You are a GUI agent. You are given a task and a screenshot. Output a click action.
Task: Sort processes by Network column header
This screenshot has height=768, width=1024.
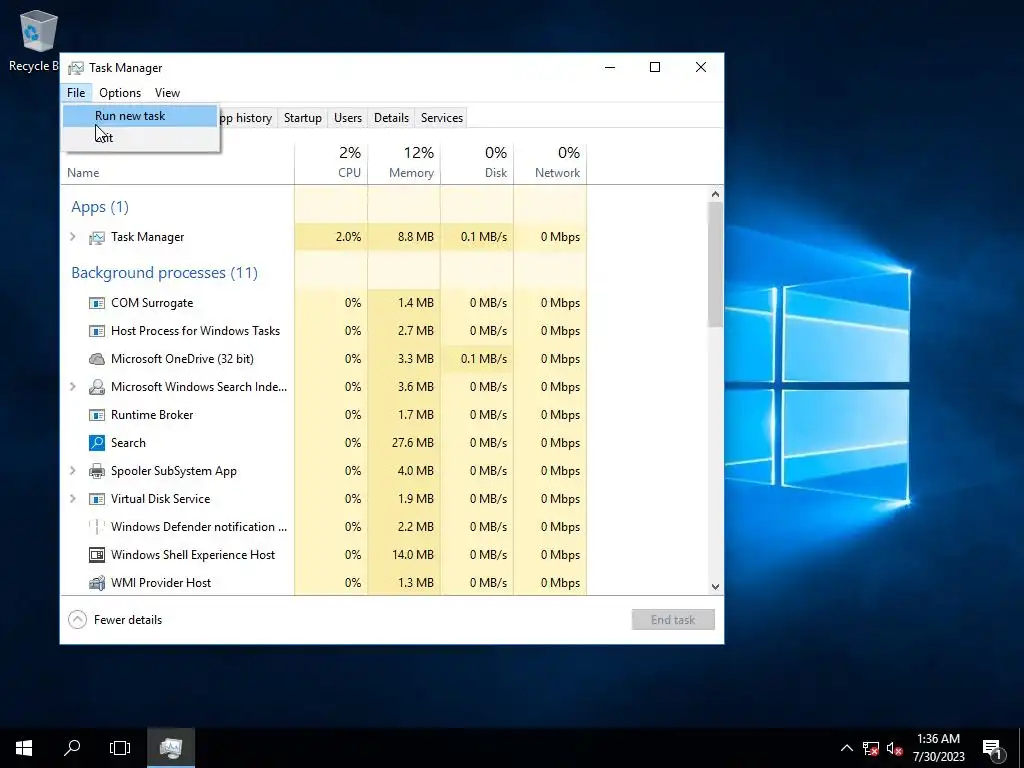551,163
